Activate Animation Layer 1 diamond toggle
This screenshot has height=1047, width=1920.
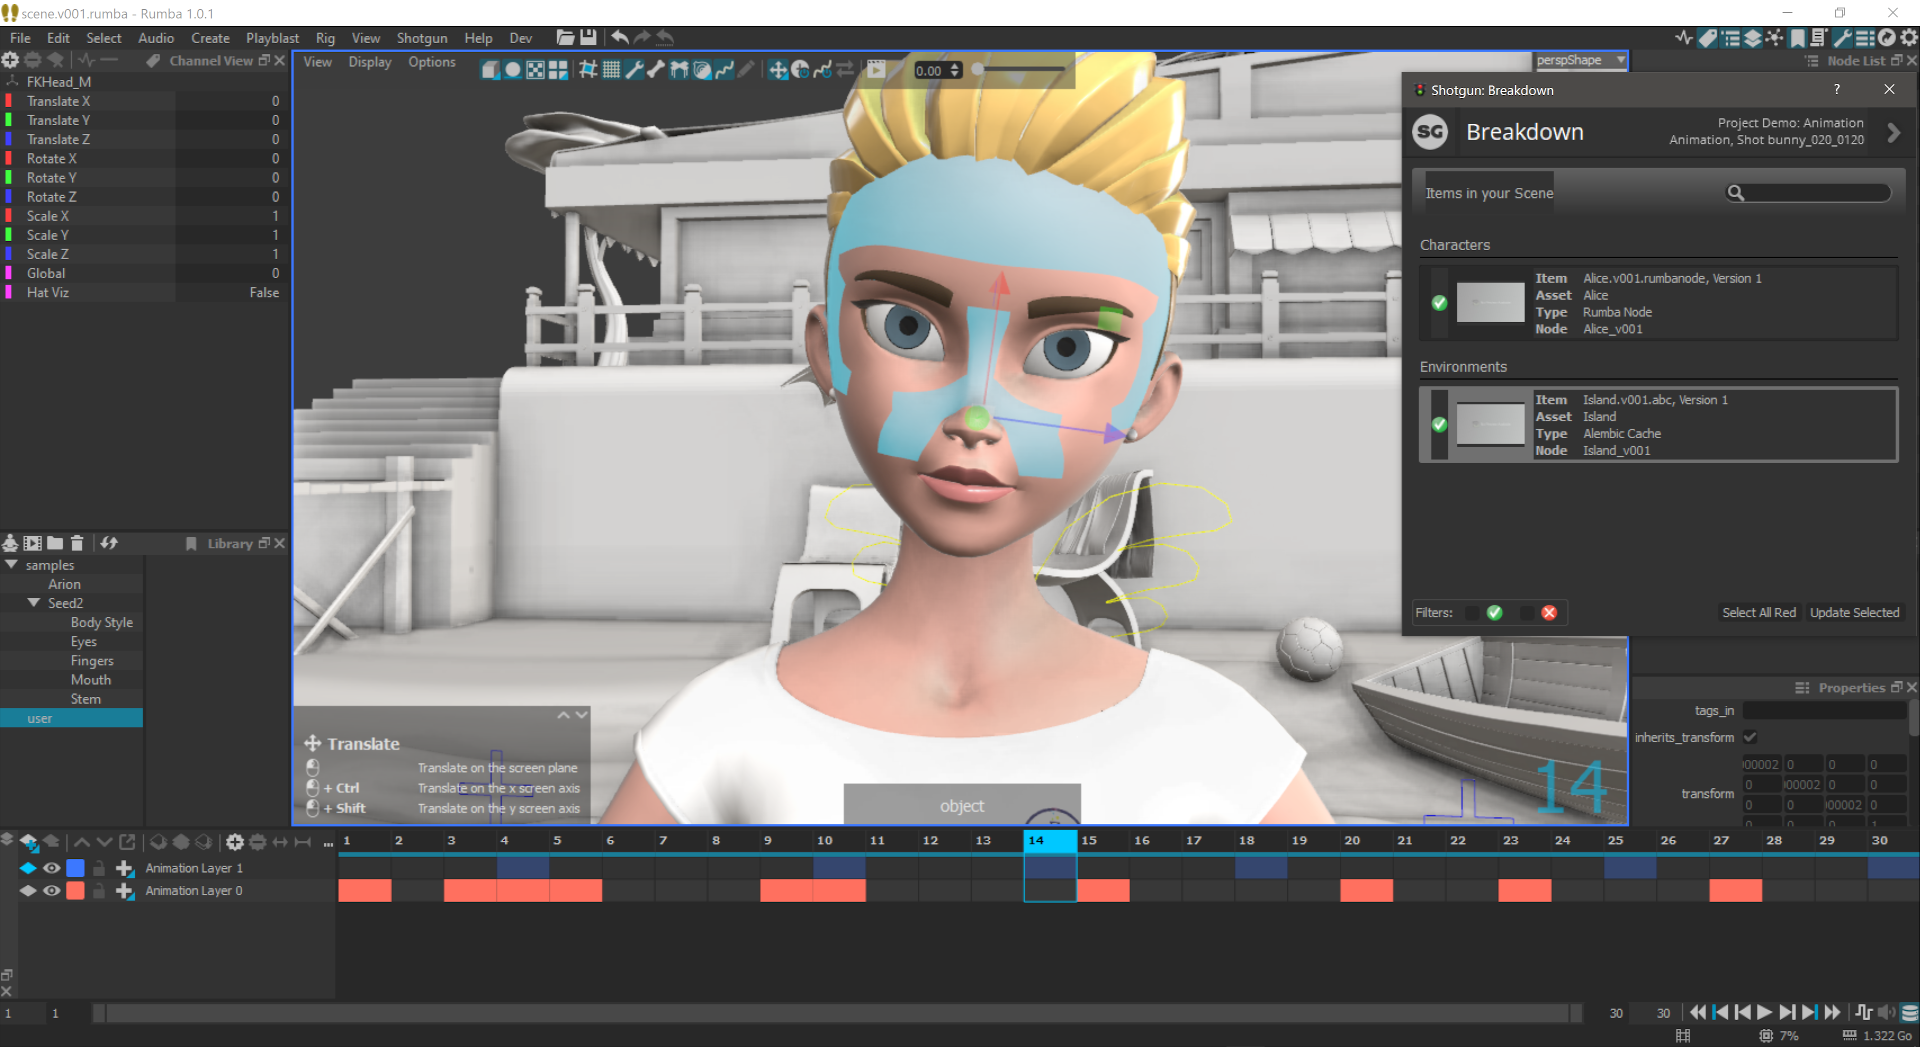(28, 868)
